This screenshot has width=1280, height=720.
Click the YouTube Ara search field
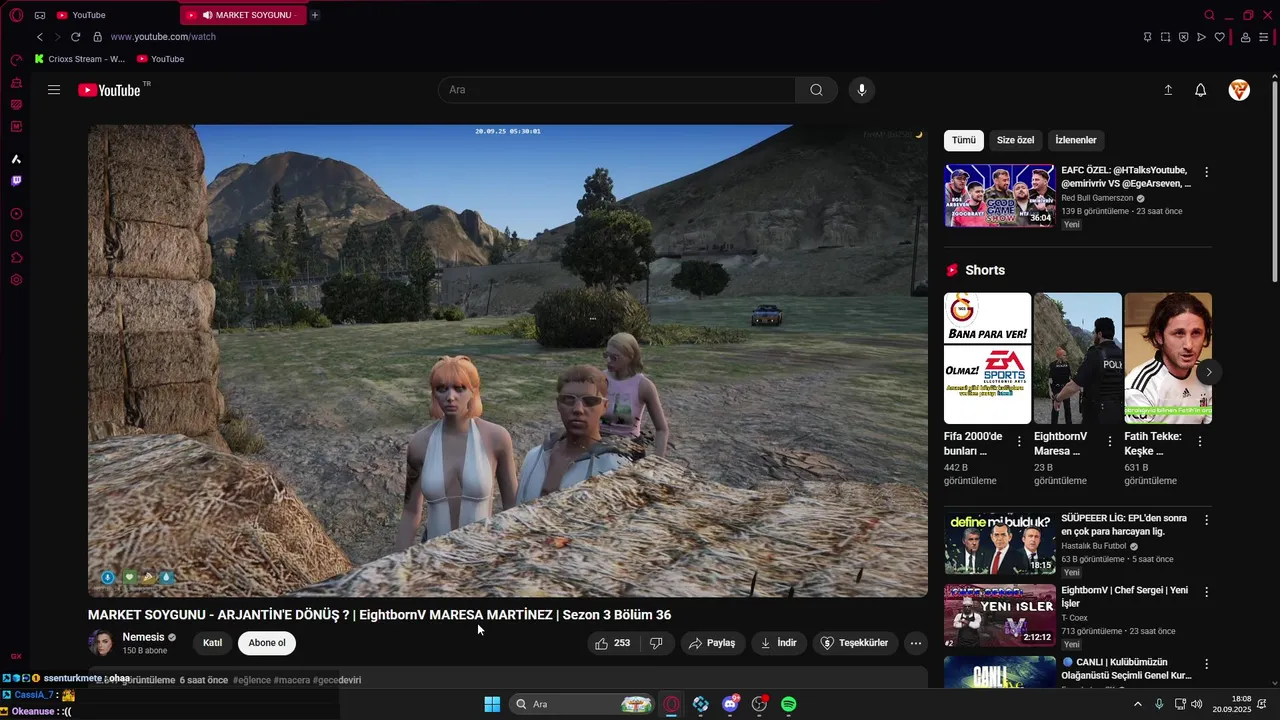617,90
